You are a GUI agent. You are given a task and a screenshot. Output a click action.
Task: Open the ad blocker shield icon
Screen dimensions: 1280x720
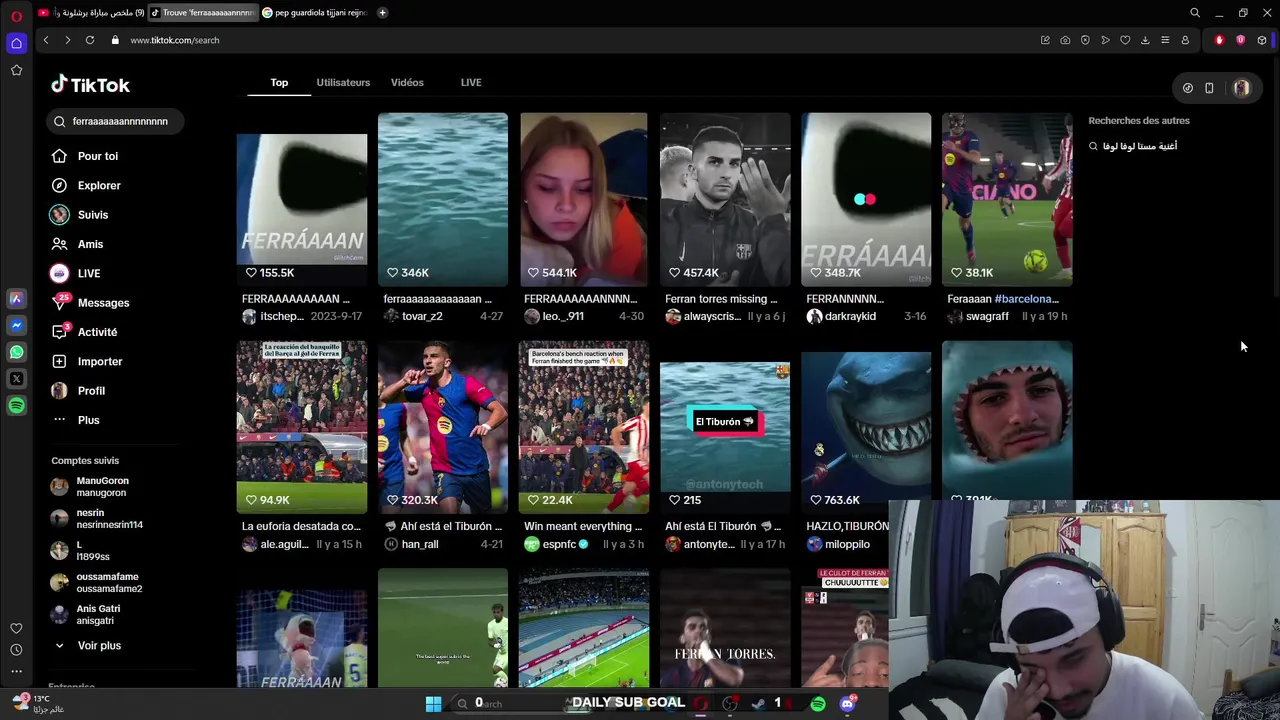coord(1085,40)
